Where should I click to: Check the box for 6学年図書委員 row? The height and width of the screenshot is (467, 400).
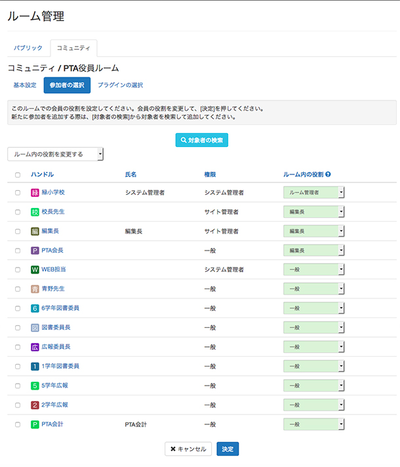[18, 308]
